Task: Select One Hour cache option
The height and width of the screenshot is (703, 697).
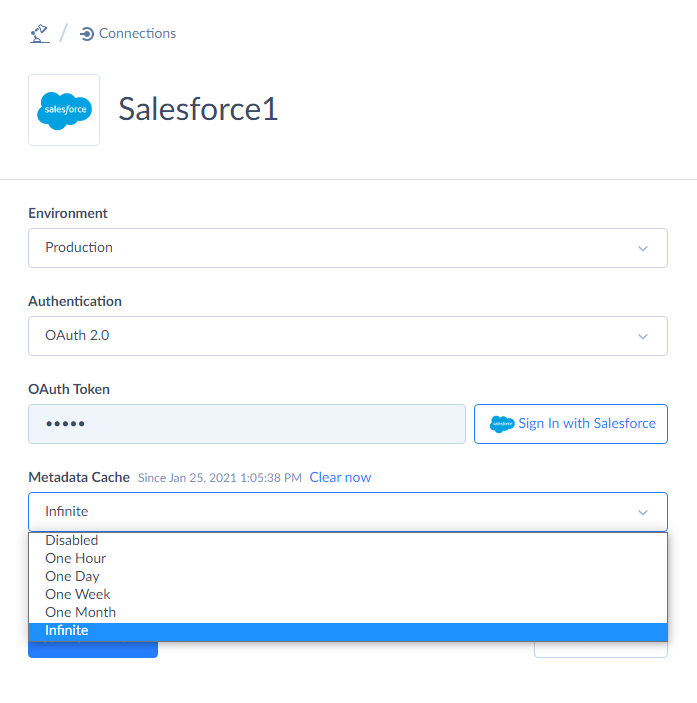Action: click(x=348, y=559)
